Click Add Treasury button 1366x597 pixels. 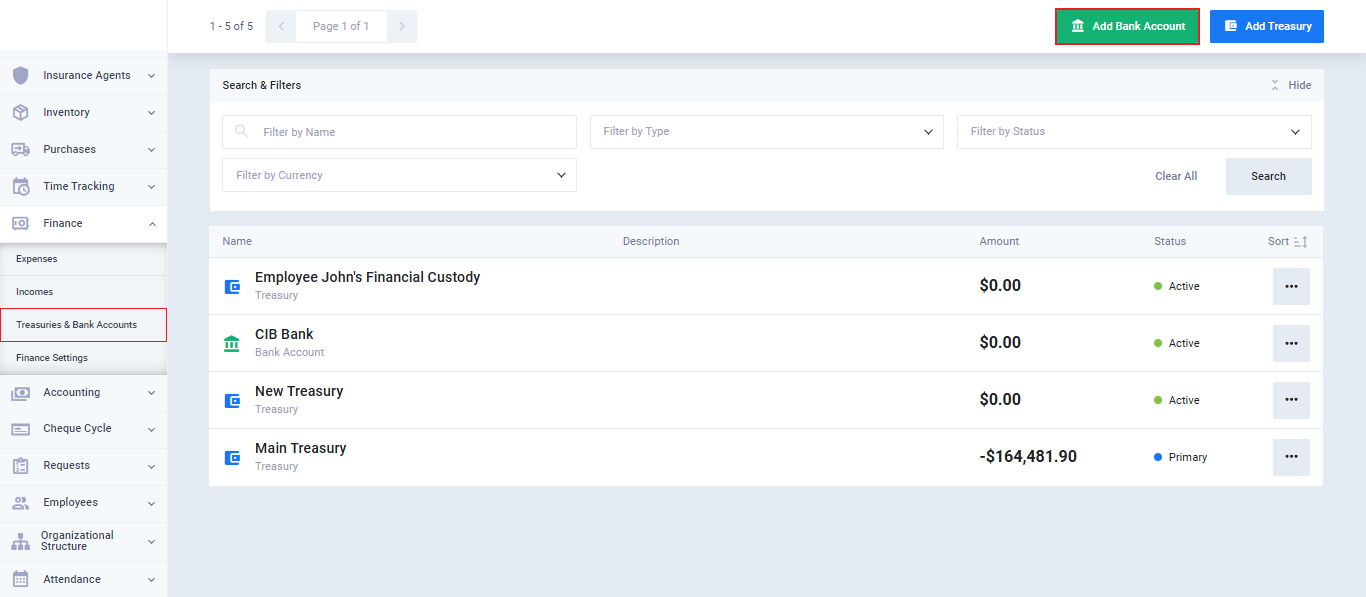(x=1267, y=26)
